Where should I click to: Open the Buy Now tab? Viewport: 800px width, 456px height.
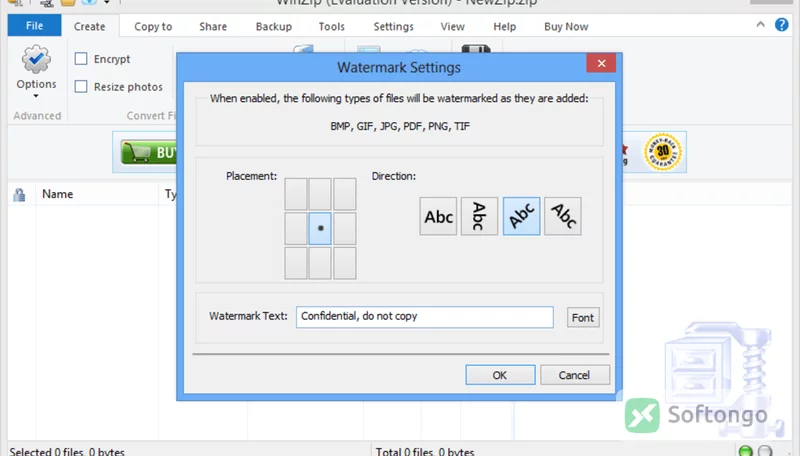[566, 27]
